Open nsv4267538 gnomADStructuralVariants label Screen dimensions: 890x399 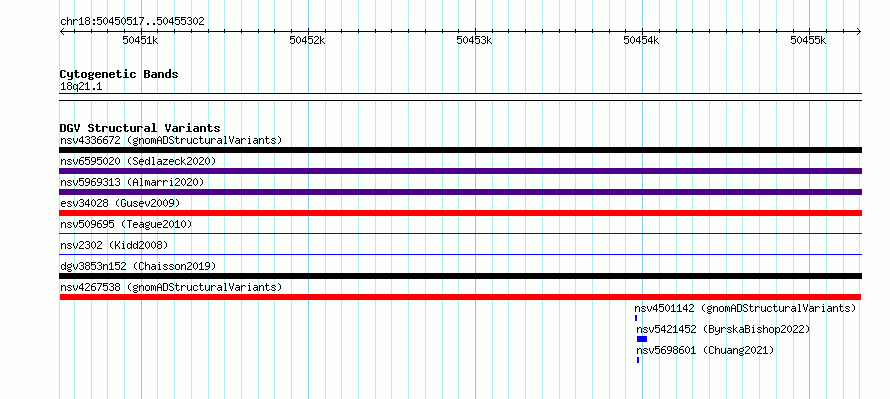click(171, 287)
